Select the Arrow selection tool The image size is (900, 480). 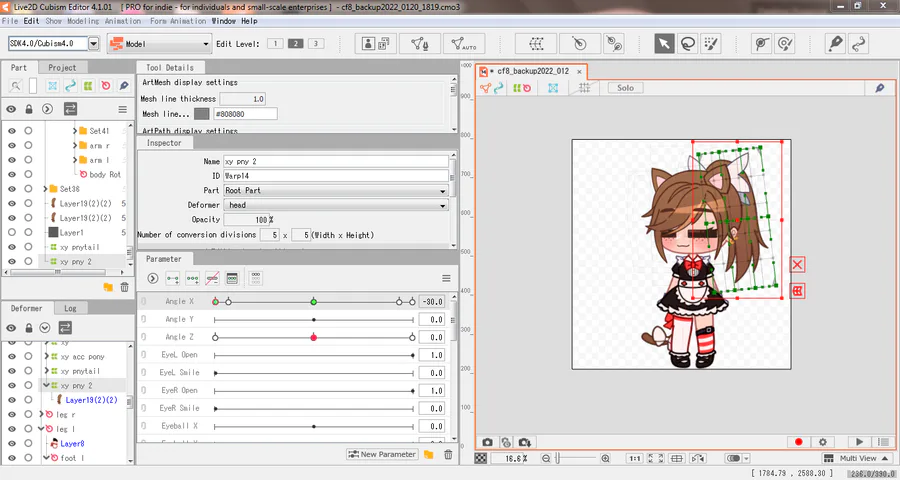(x=664, y=44)
